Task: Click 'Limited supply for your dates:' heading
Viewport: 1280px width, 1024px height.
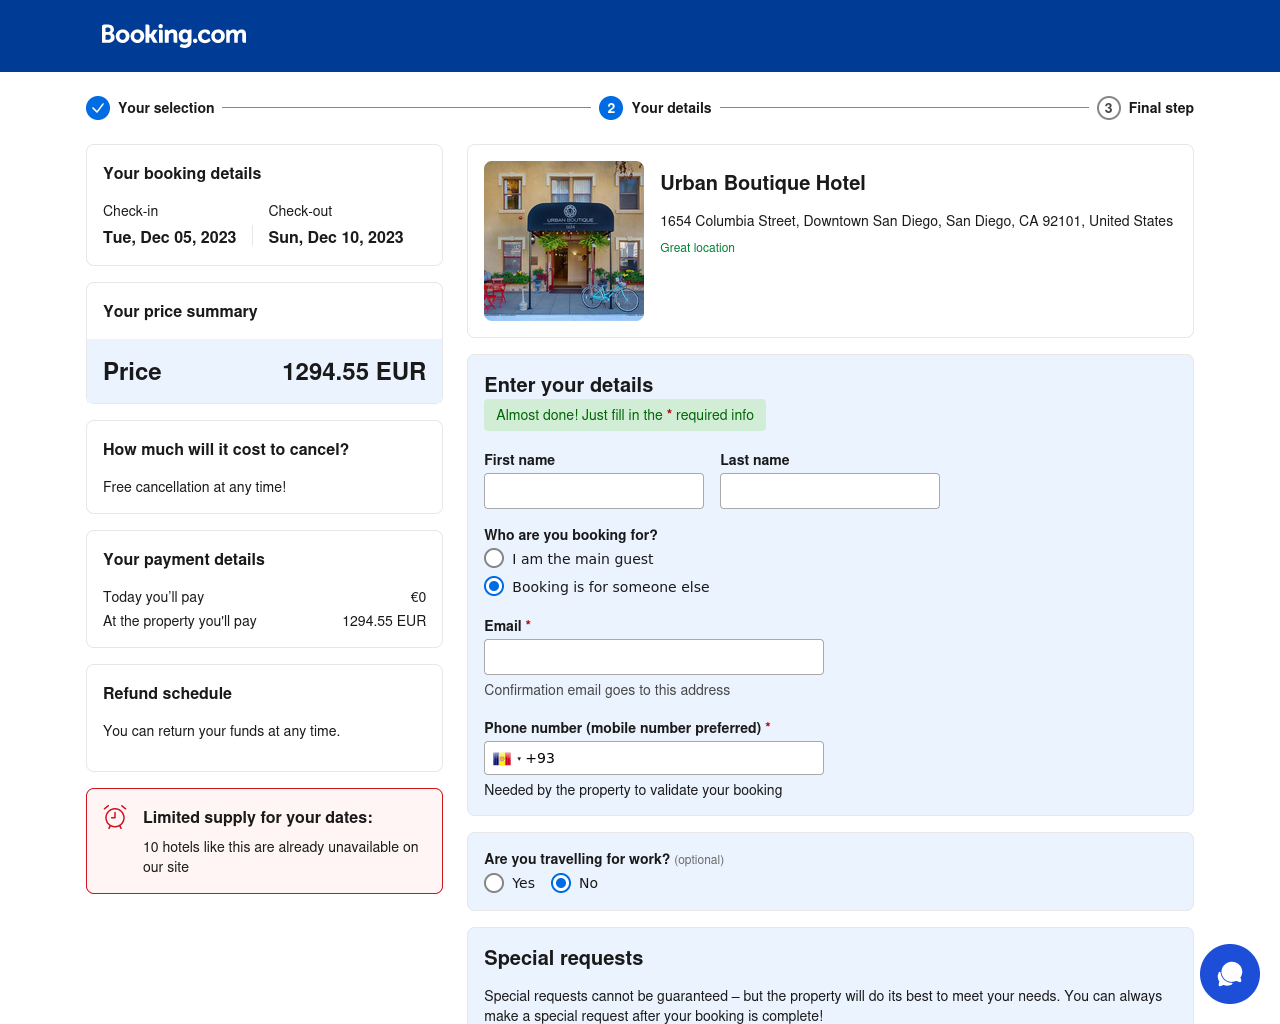Action: pos(258,818)
